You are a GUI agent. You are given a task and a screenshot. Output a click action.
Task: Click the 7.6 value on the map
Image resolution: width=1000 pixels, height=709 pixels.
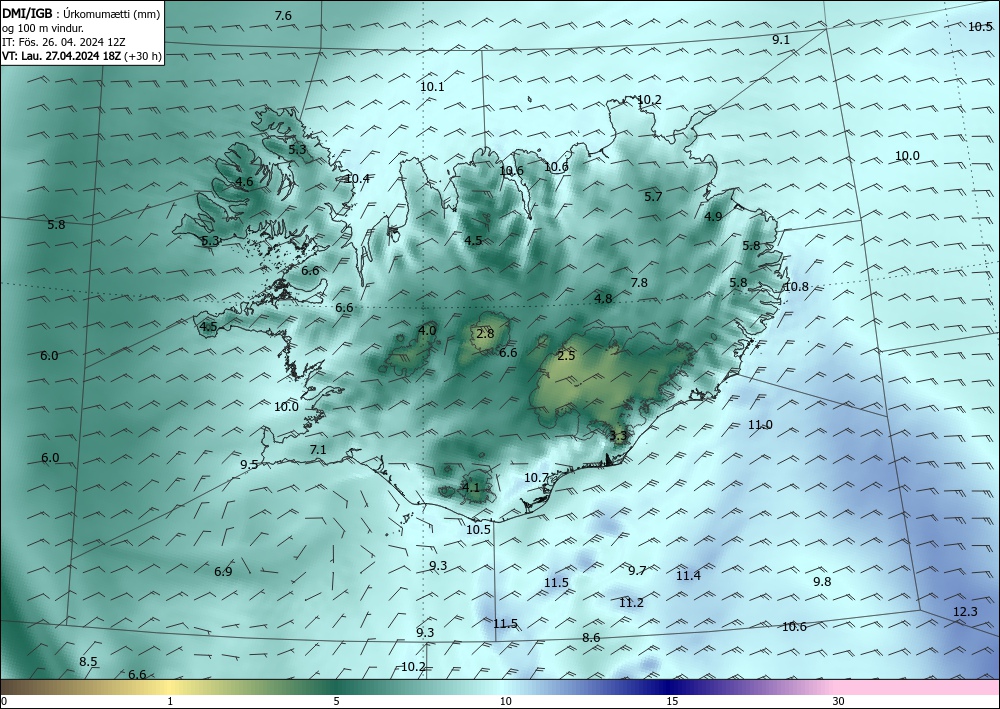[x=283, y=15]
